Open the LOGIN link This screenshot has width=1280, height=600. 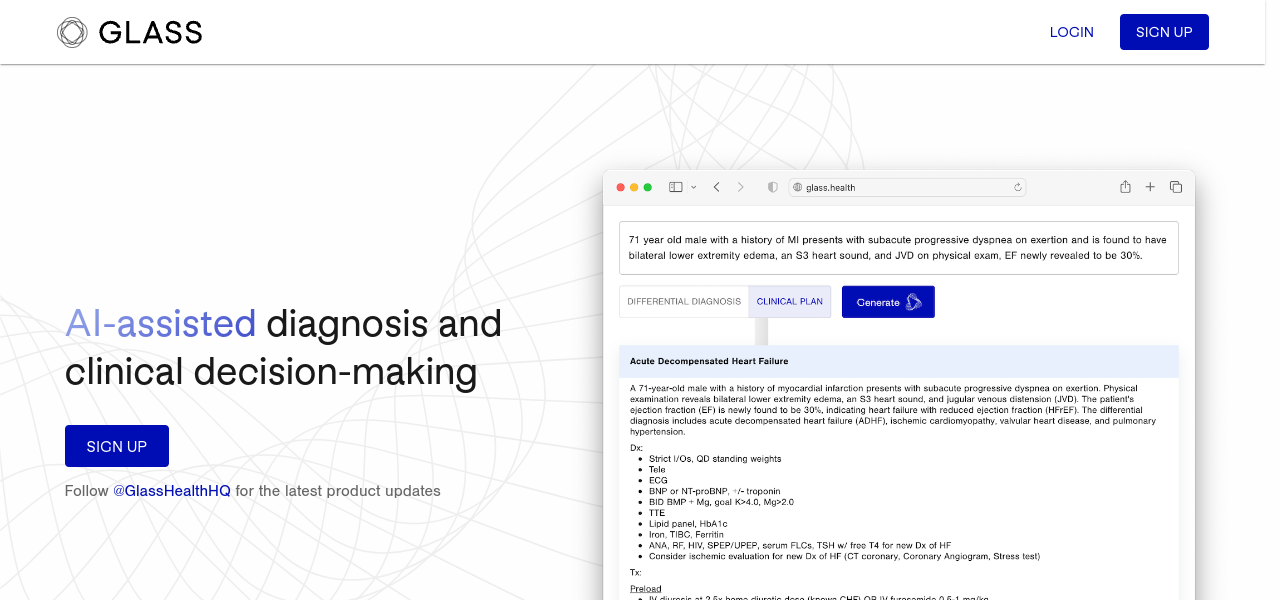pyautogui.click(x=1071, y=32)
